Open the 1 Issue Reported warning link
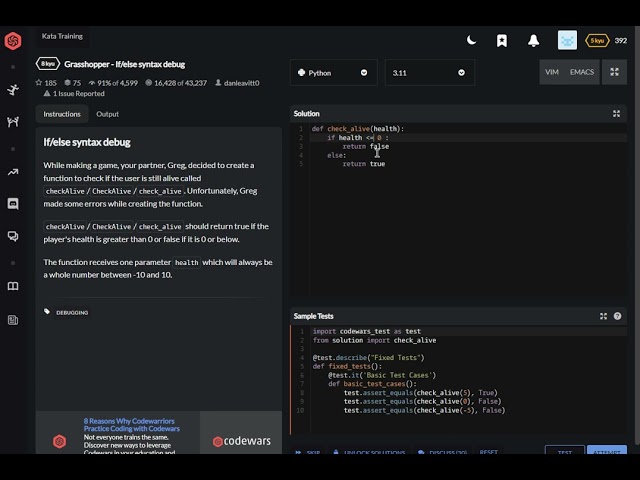The height and width of the screenshot is (480, 640). 74,93
